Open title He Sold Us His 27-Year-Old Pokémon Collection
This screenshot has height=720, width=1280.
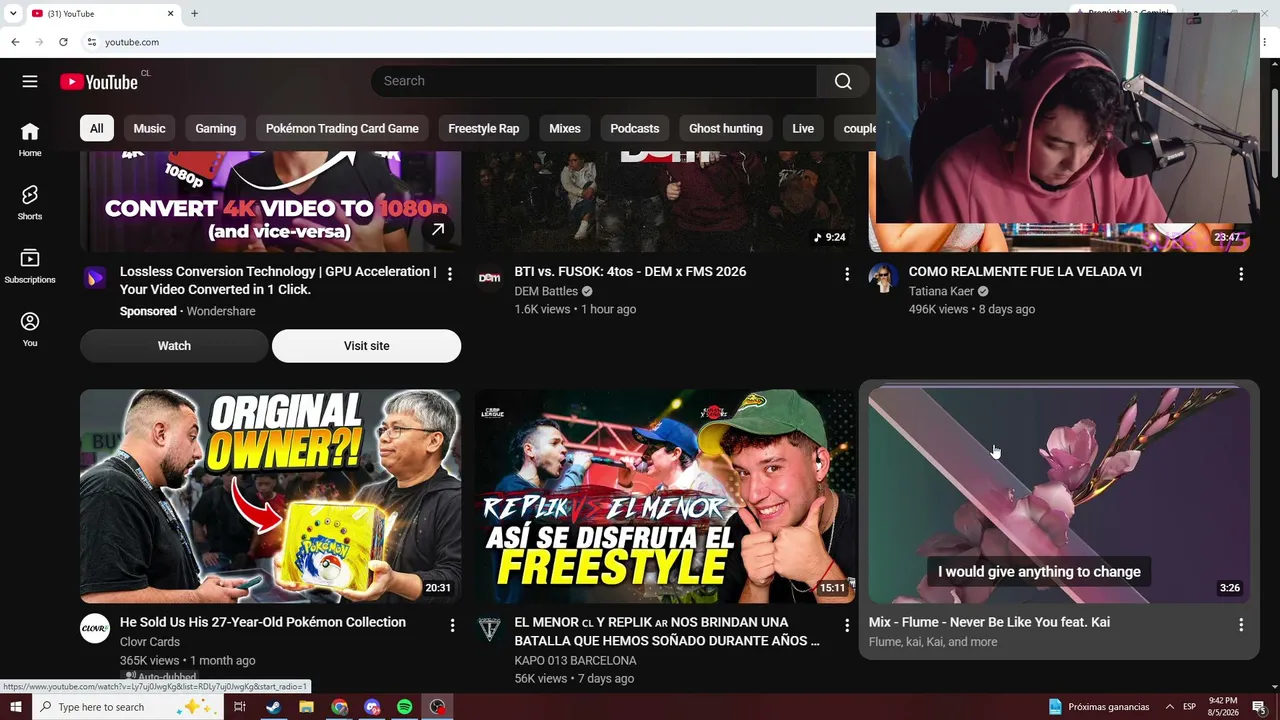point(263,622)
